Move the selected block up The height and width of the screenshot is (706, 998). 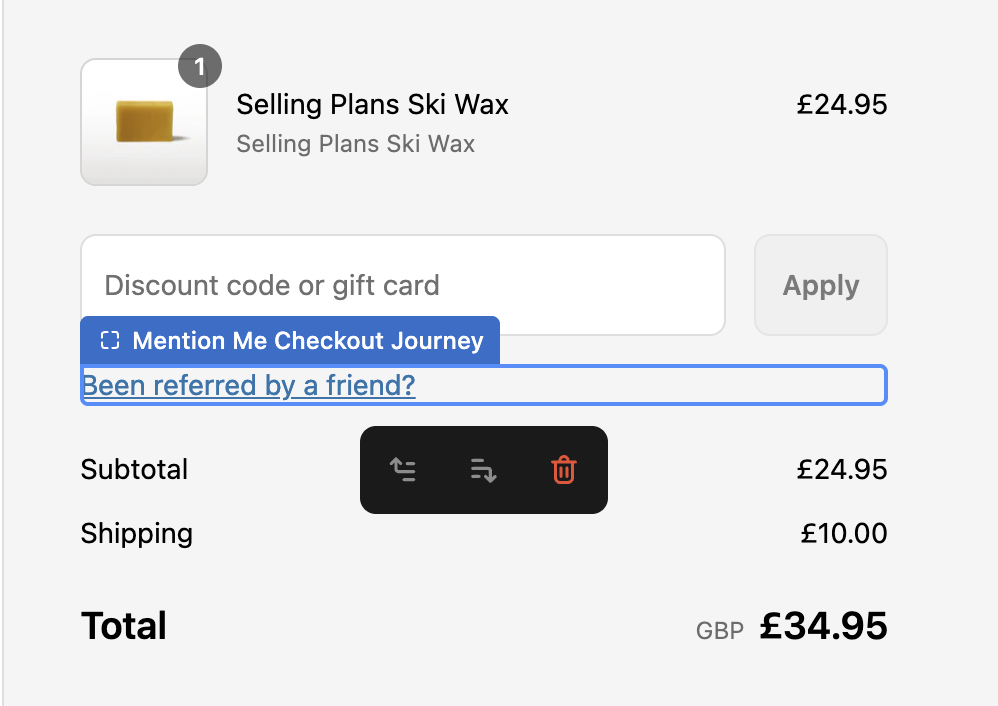click(x=403, y=470)
